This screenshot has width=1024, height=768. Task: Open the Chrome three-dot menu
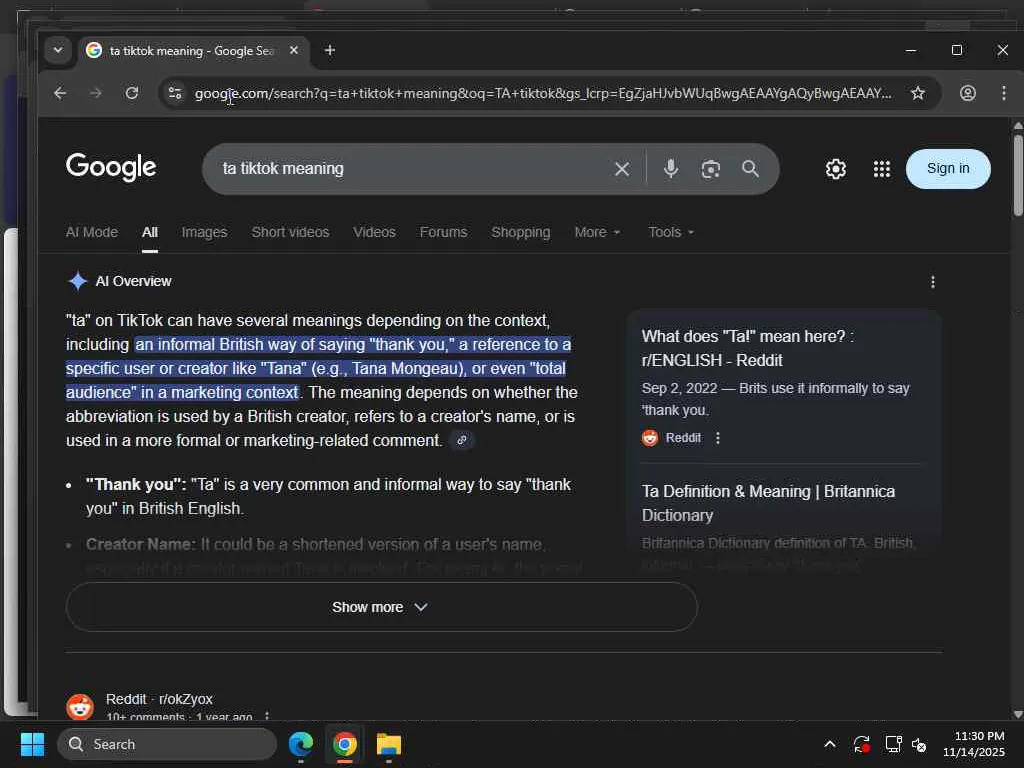[1004, 93]
